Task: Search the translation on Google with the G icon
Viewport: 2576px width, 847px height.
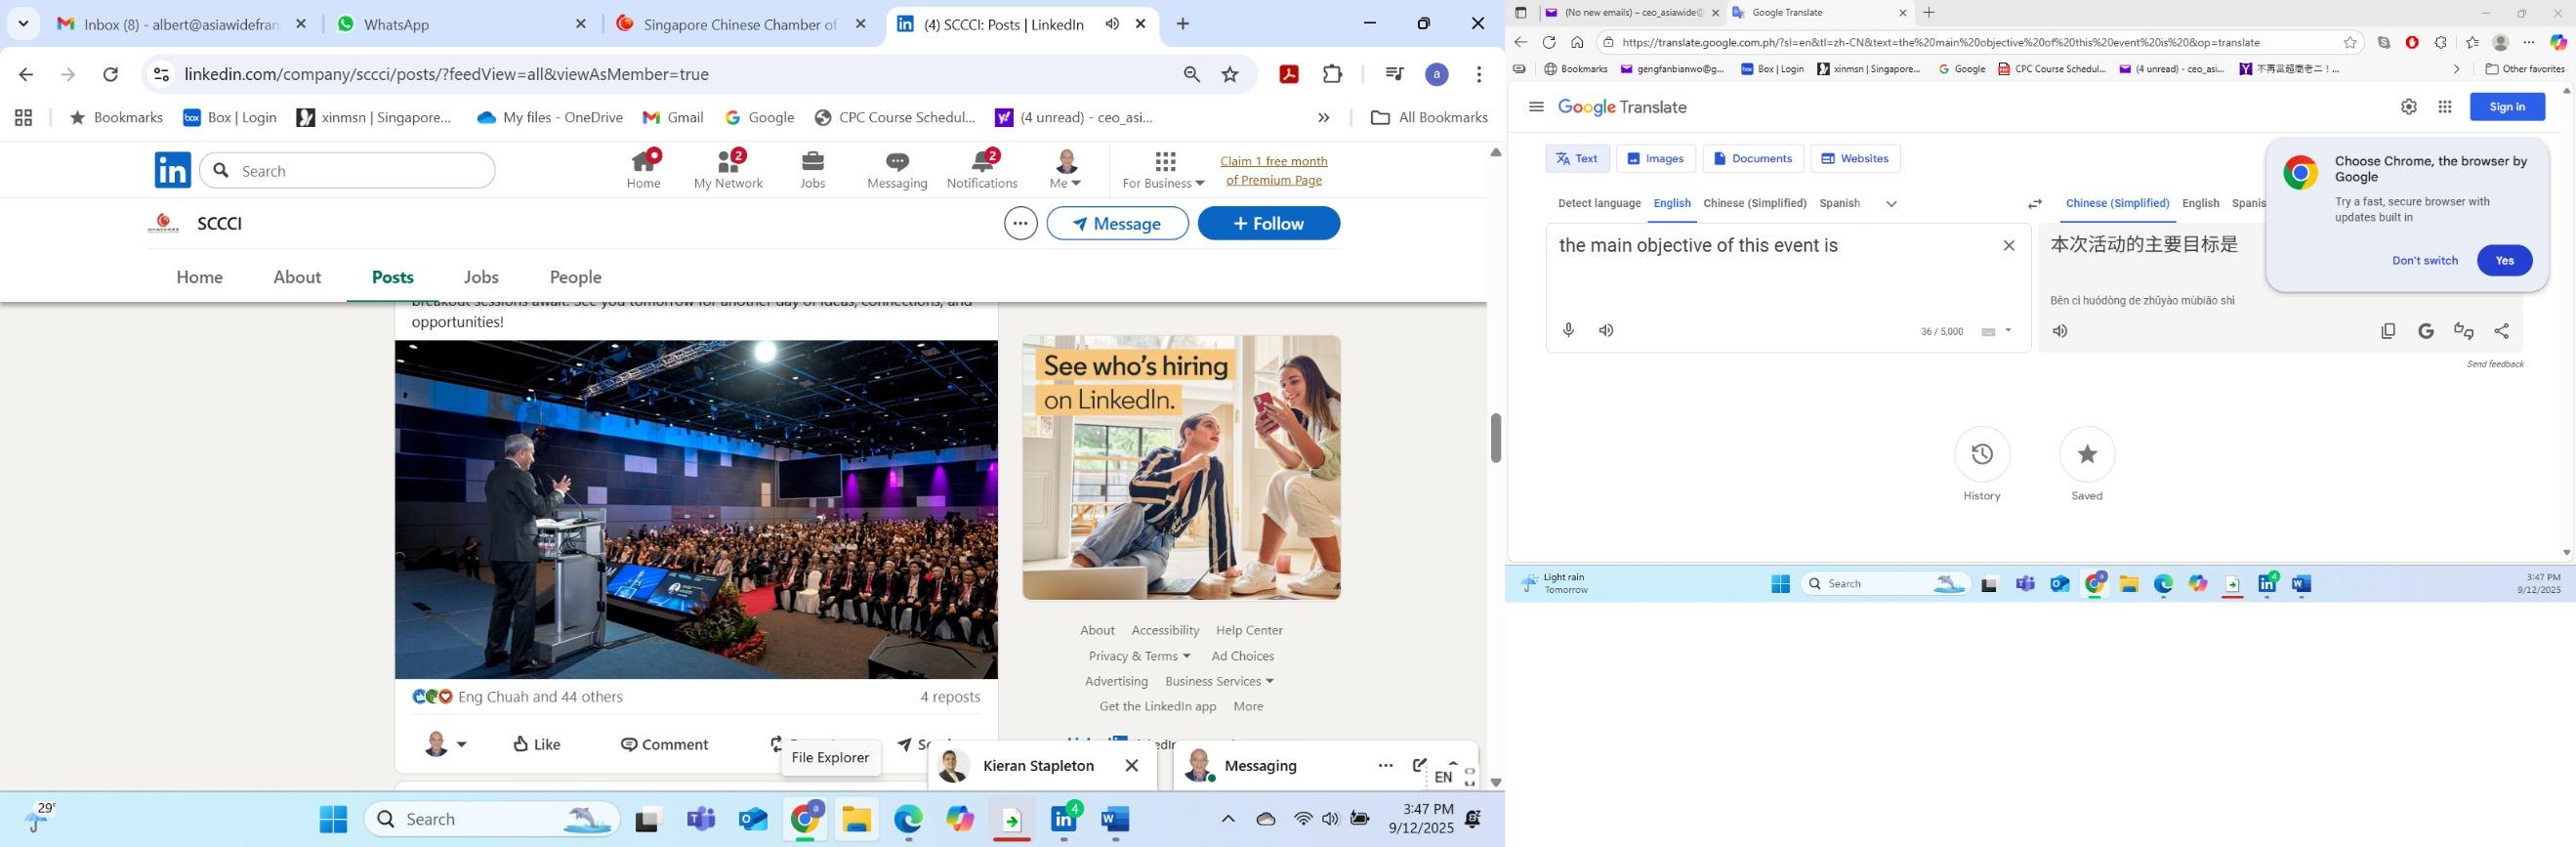Action: click(2426, 331)
